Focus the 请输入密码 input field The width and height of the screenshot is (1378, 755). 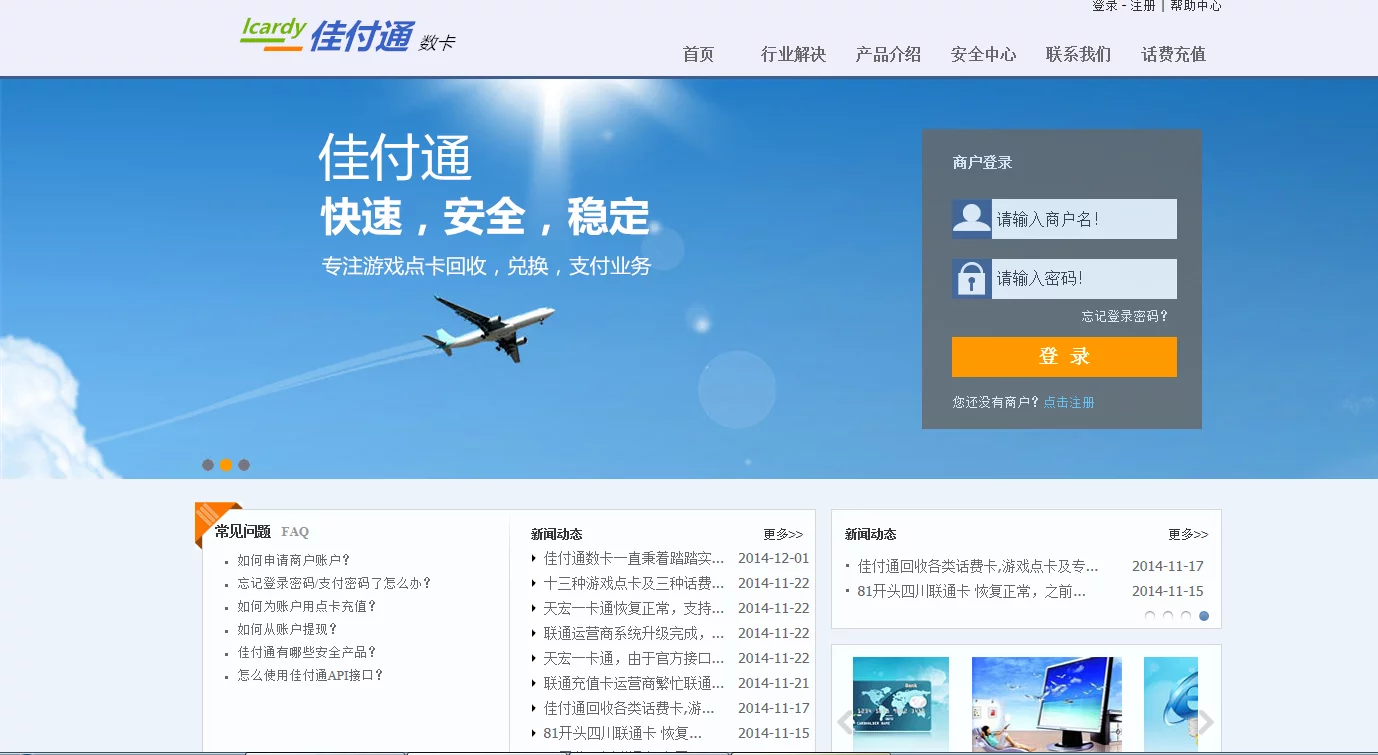pos(1084,279)
